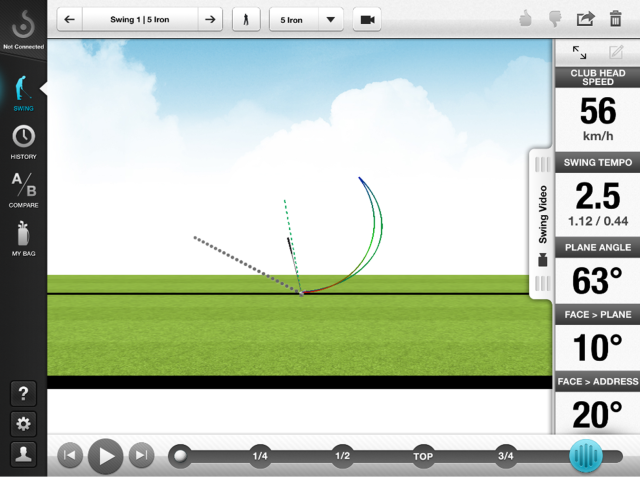The height and width of the screenshot is (477, 640).
Task: Jump to the 1/4 timeline marker
Action: [x=260, y=456]
